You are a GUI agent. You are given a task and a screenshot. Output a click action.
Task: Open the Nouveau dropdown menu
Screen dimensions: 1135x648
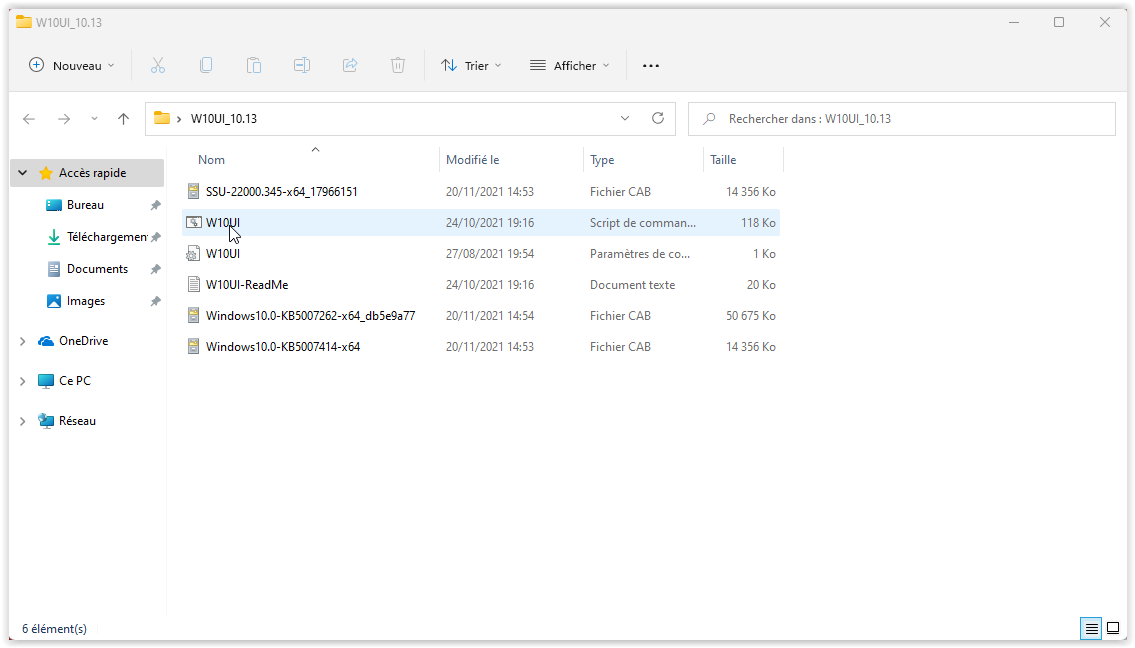72,65
